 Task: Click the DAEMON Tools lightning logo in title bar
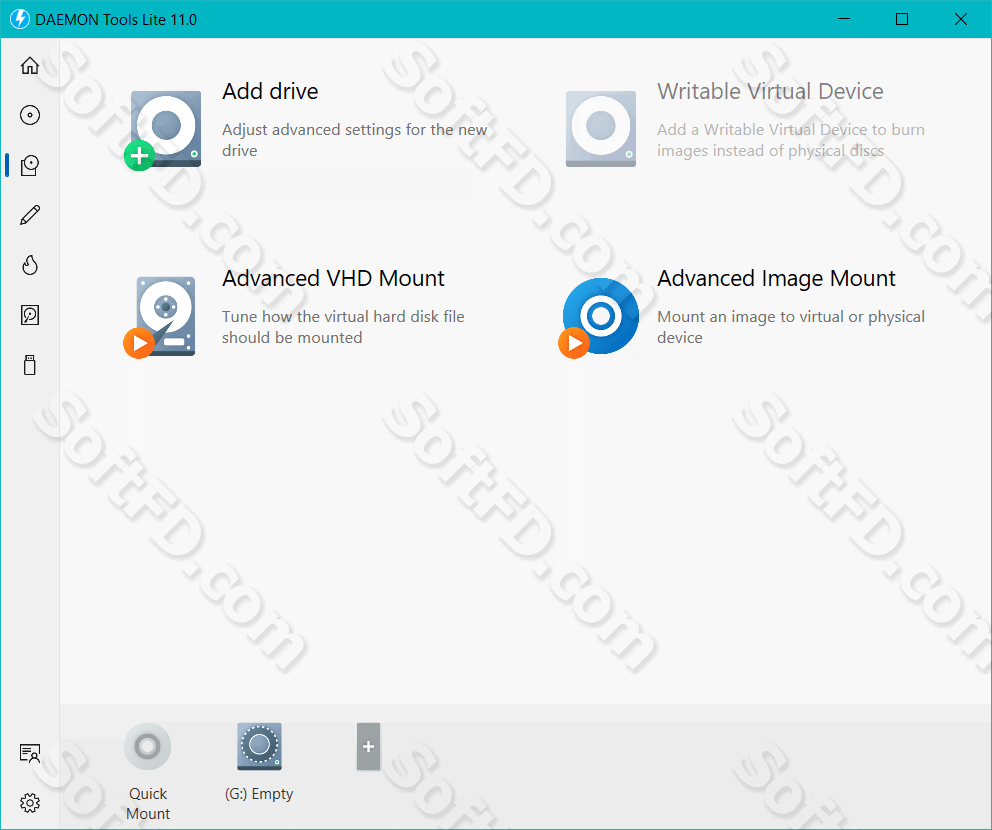click(20, 19)
